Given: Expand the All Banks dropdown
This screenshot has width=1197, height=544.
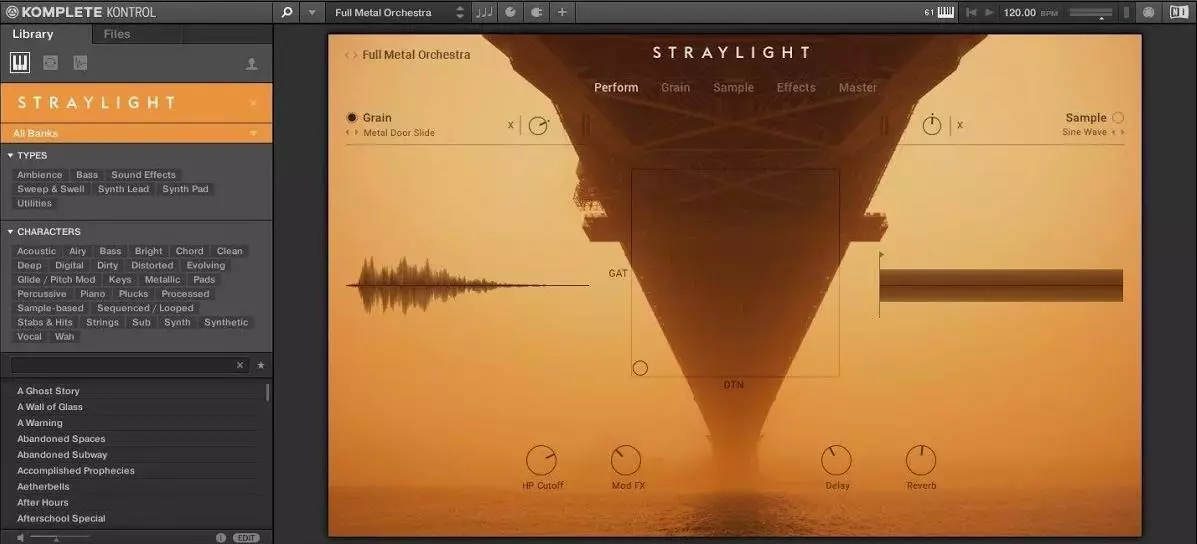Looking at the screenshot, I should pyautogui.click(x=253, y=133).
